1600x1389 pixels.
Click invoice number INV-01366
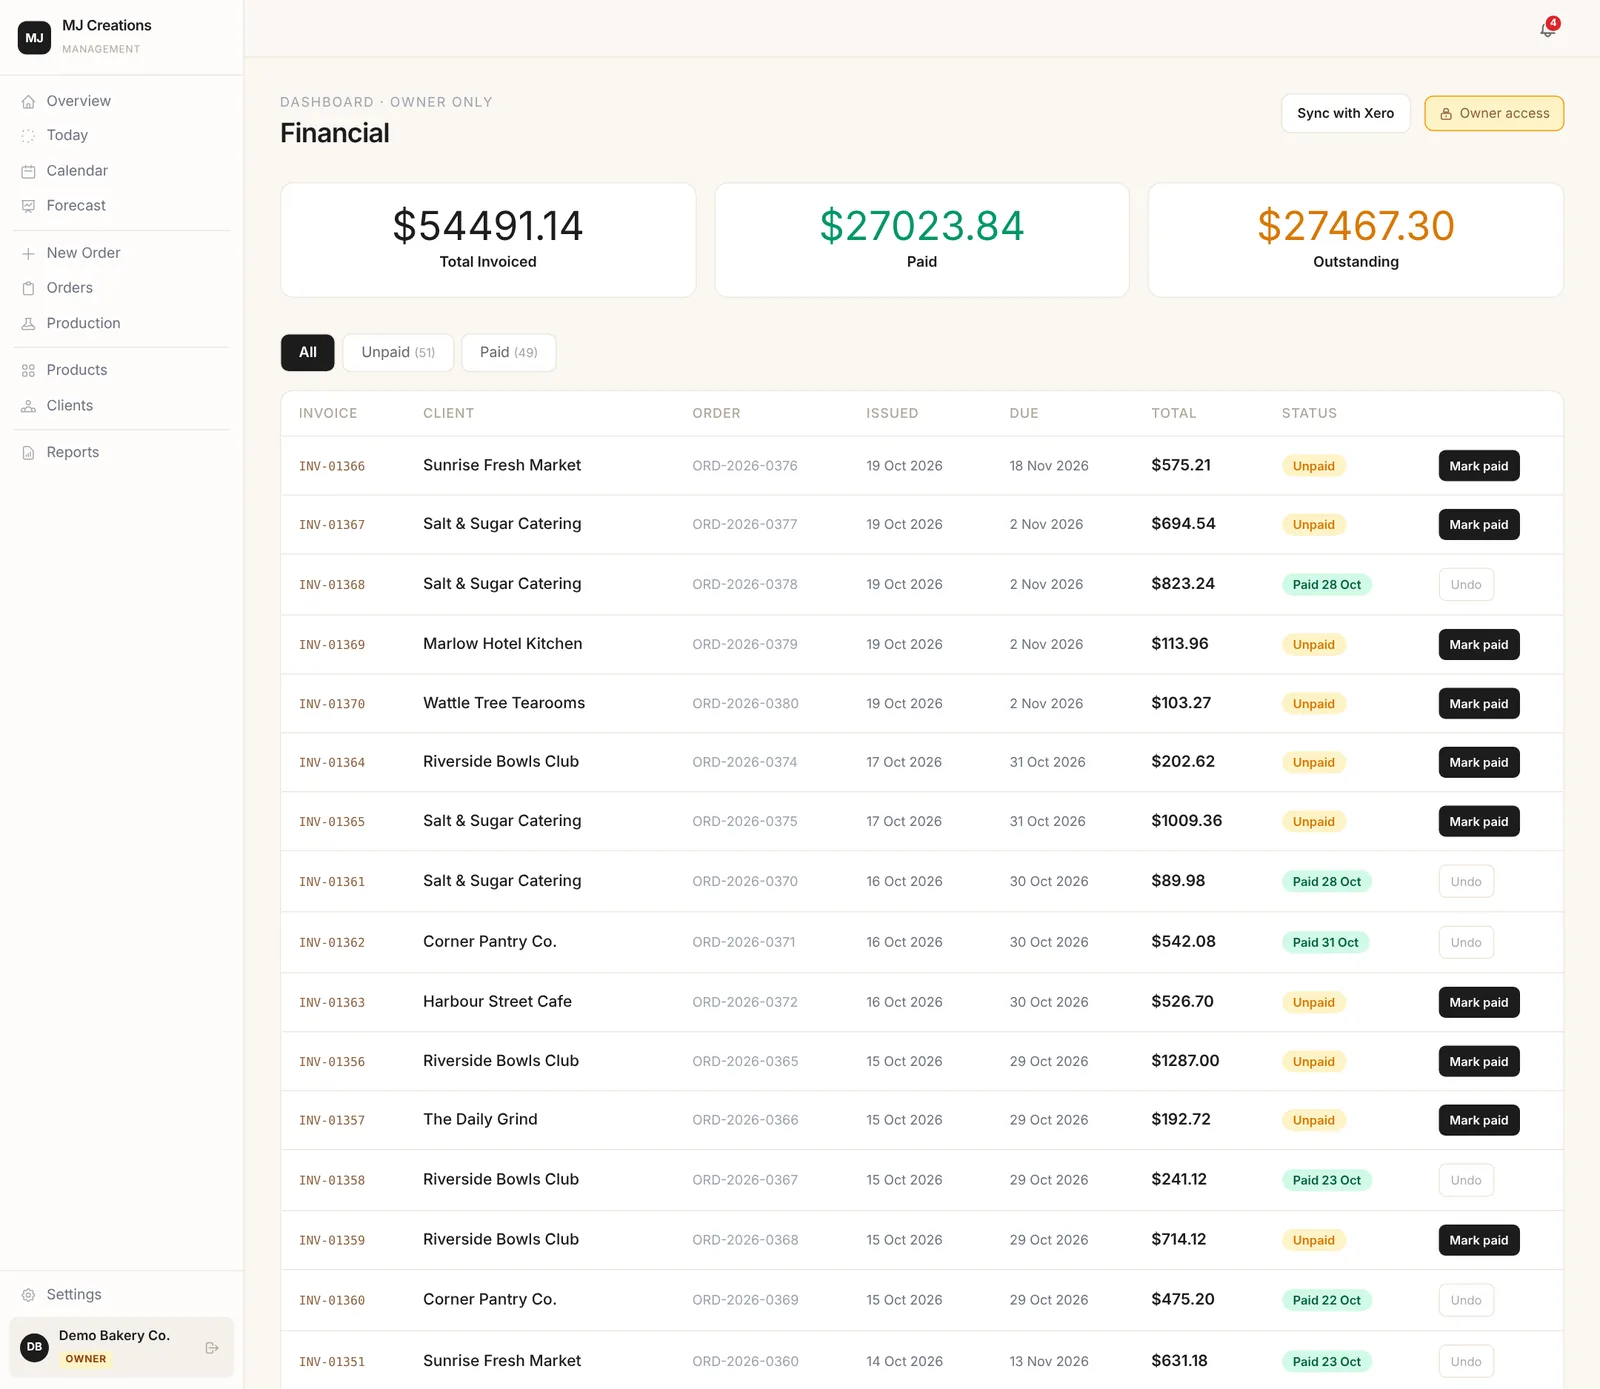coord(332,466)
